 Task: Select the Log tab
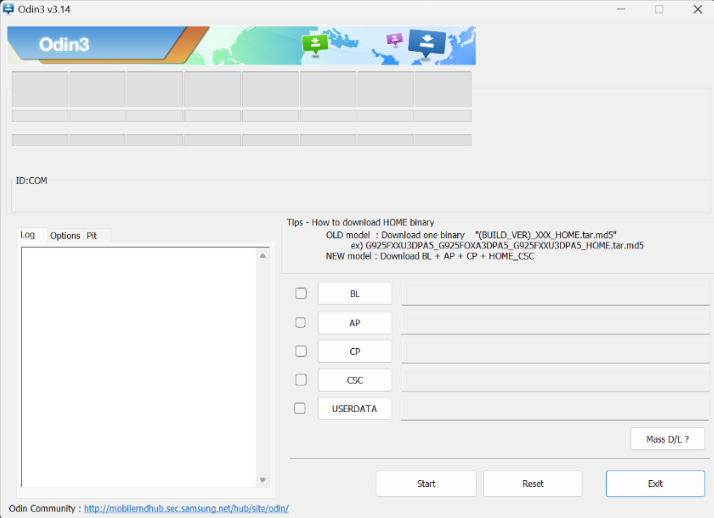[28, 235]
